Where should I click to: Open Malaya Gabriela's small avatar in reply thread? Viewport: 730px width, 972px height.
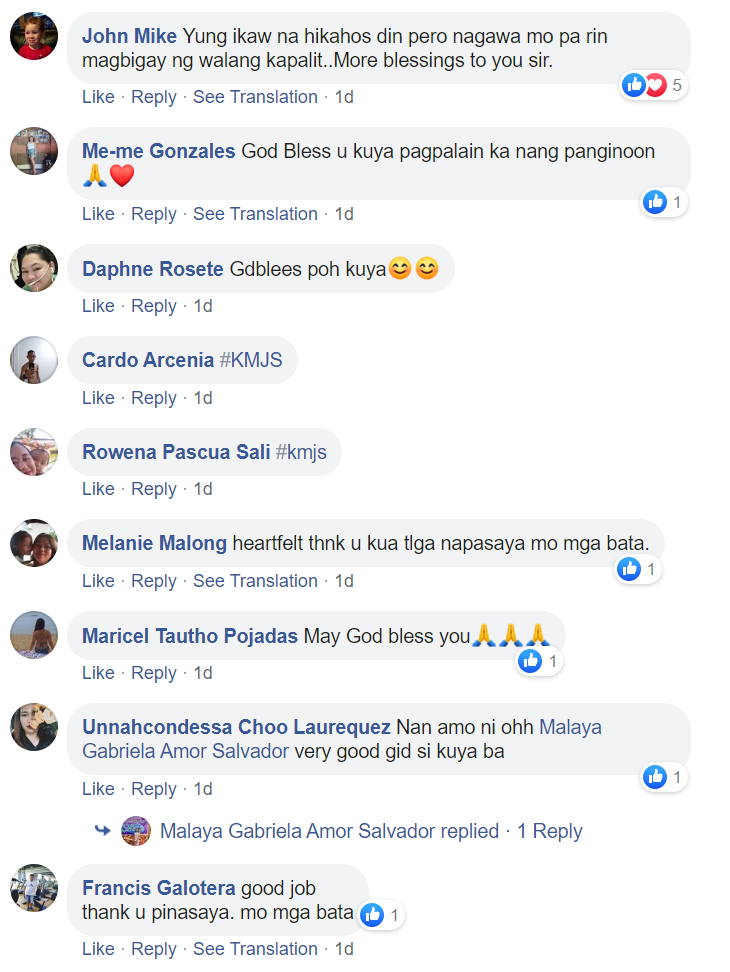point(136,831)
